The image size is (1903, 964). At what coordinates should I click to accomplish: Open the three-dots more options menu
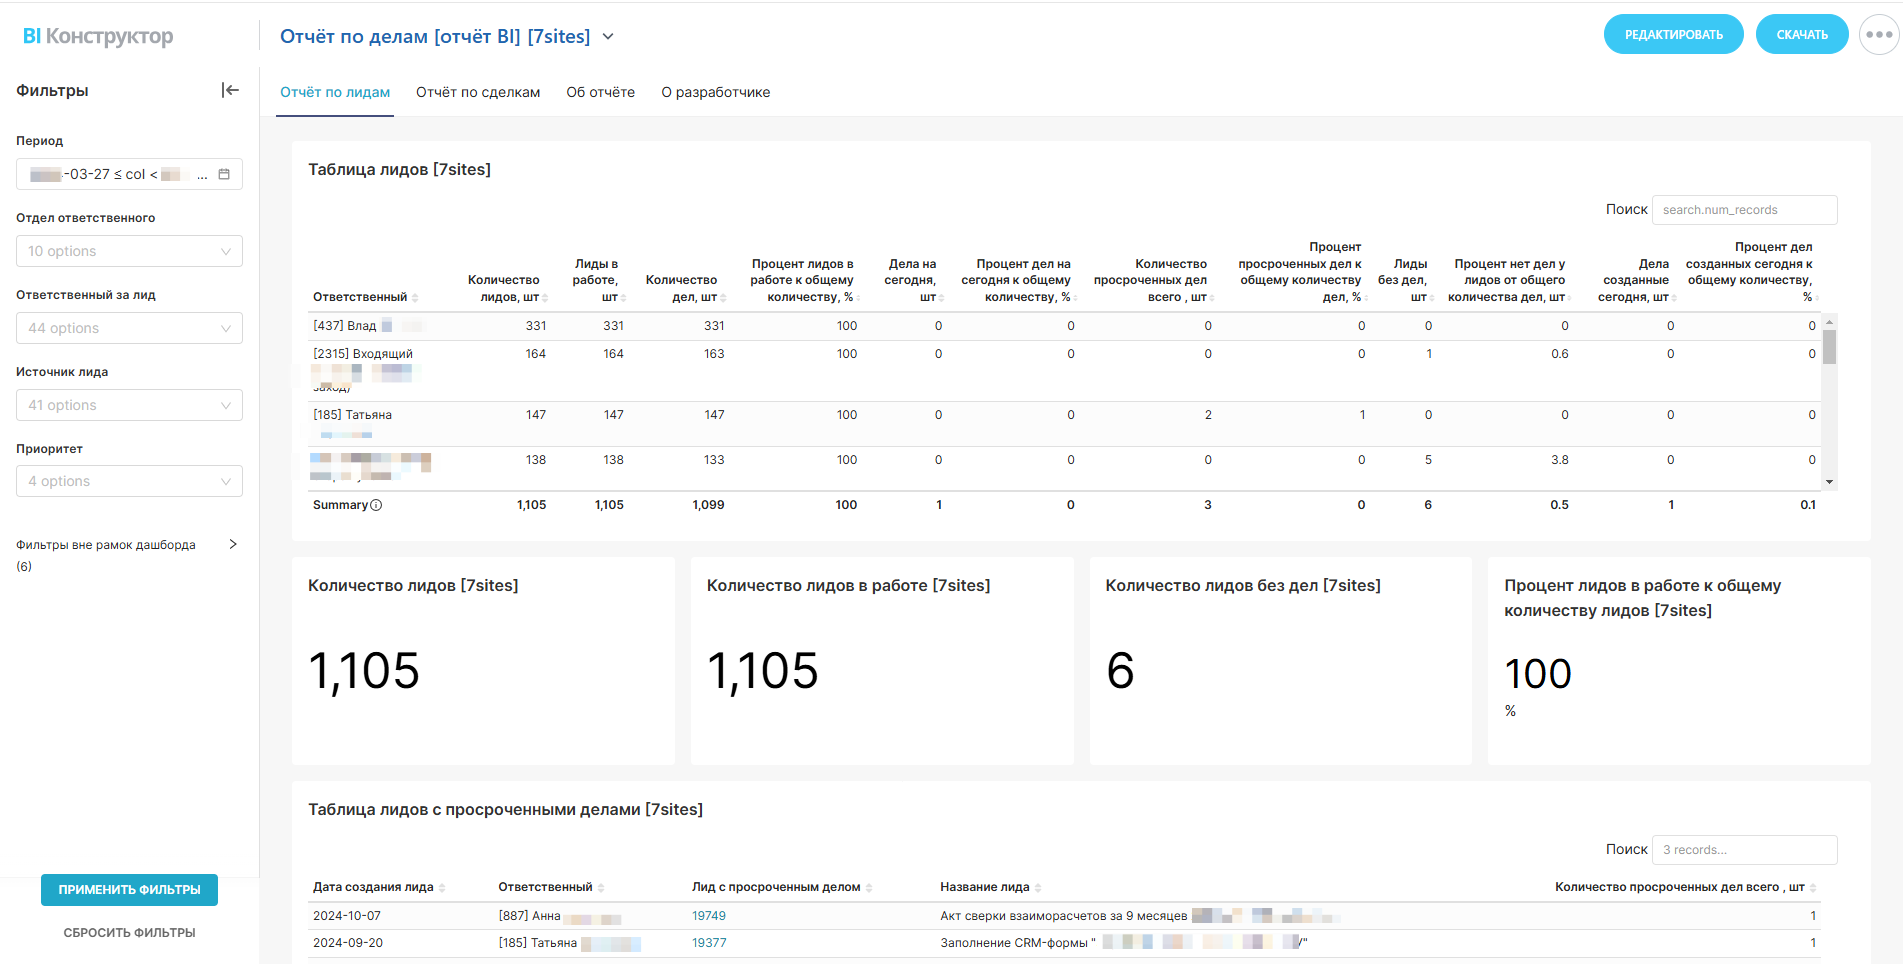tap(1878, 35)
